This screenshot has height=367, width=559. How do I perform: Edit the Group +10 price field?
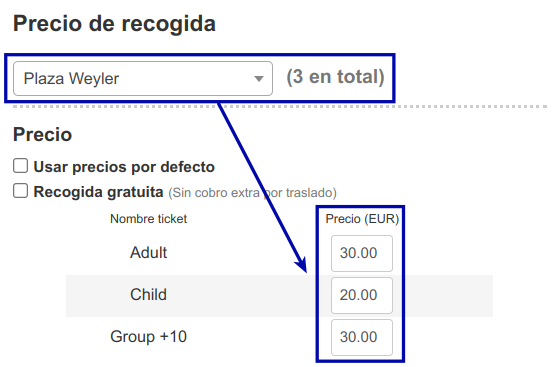click(361, 337)
